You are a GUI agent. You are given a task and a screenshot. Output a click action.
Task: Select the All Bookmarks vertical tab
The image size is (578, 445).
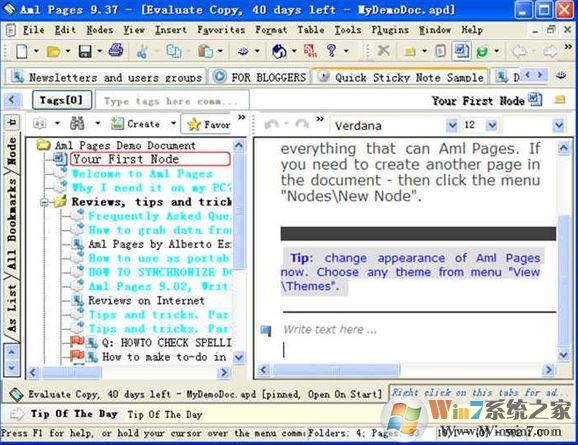pos(12,225)
